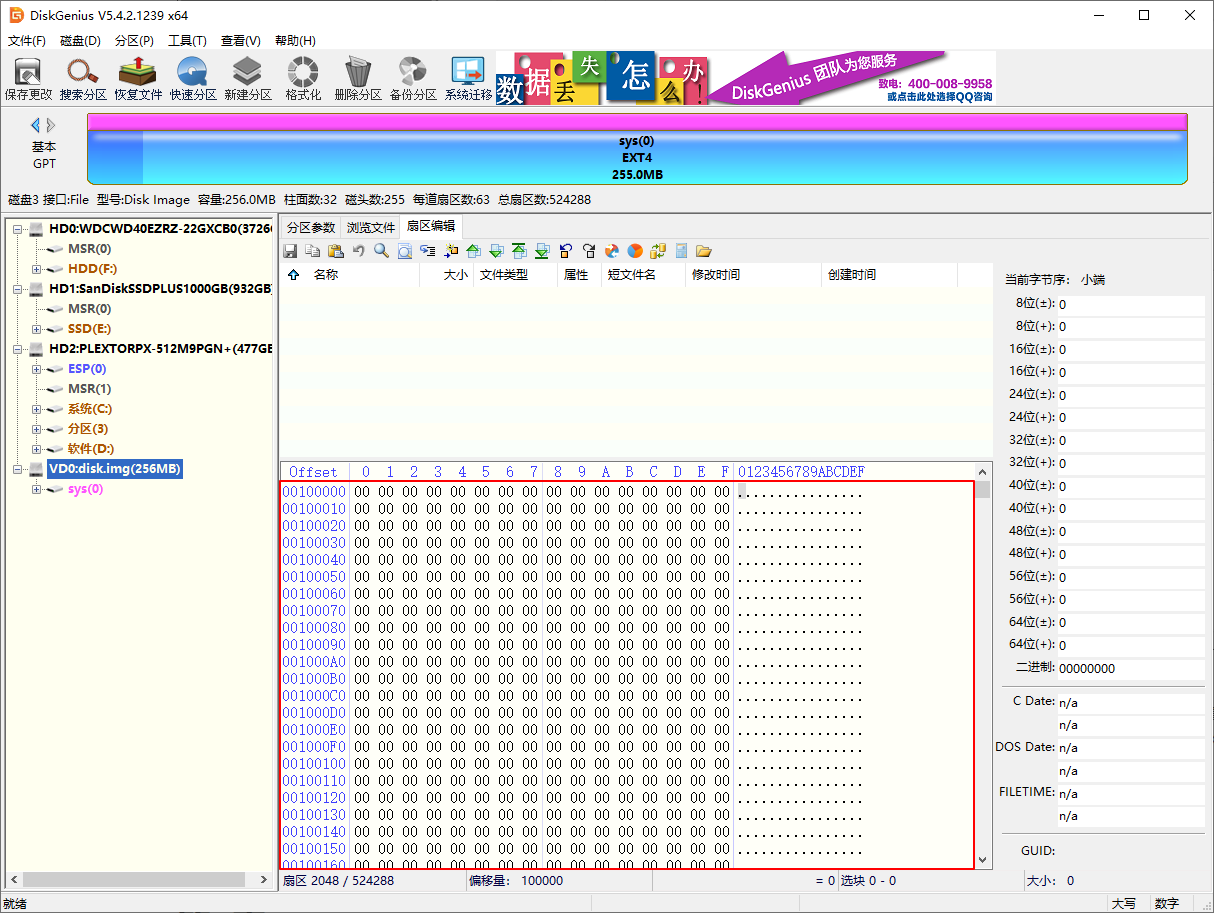This screenshot has height=913, width=1214.
Task: Toggle the 大写 caps indicator in status bar
Action: tap(1124, 903)
